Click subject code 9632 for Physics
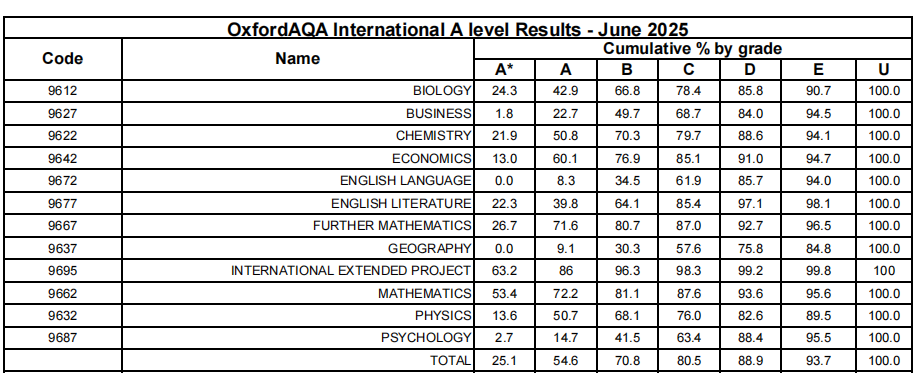This screenshot has width=920, height=379. coord(63,316)
